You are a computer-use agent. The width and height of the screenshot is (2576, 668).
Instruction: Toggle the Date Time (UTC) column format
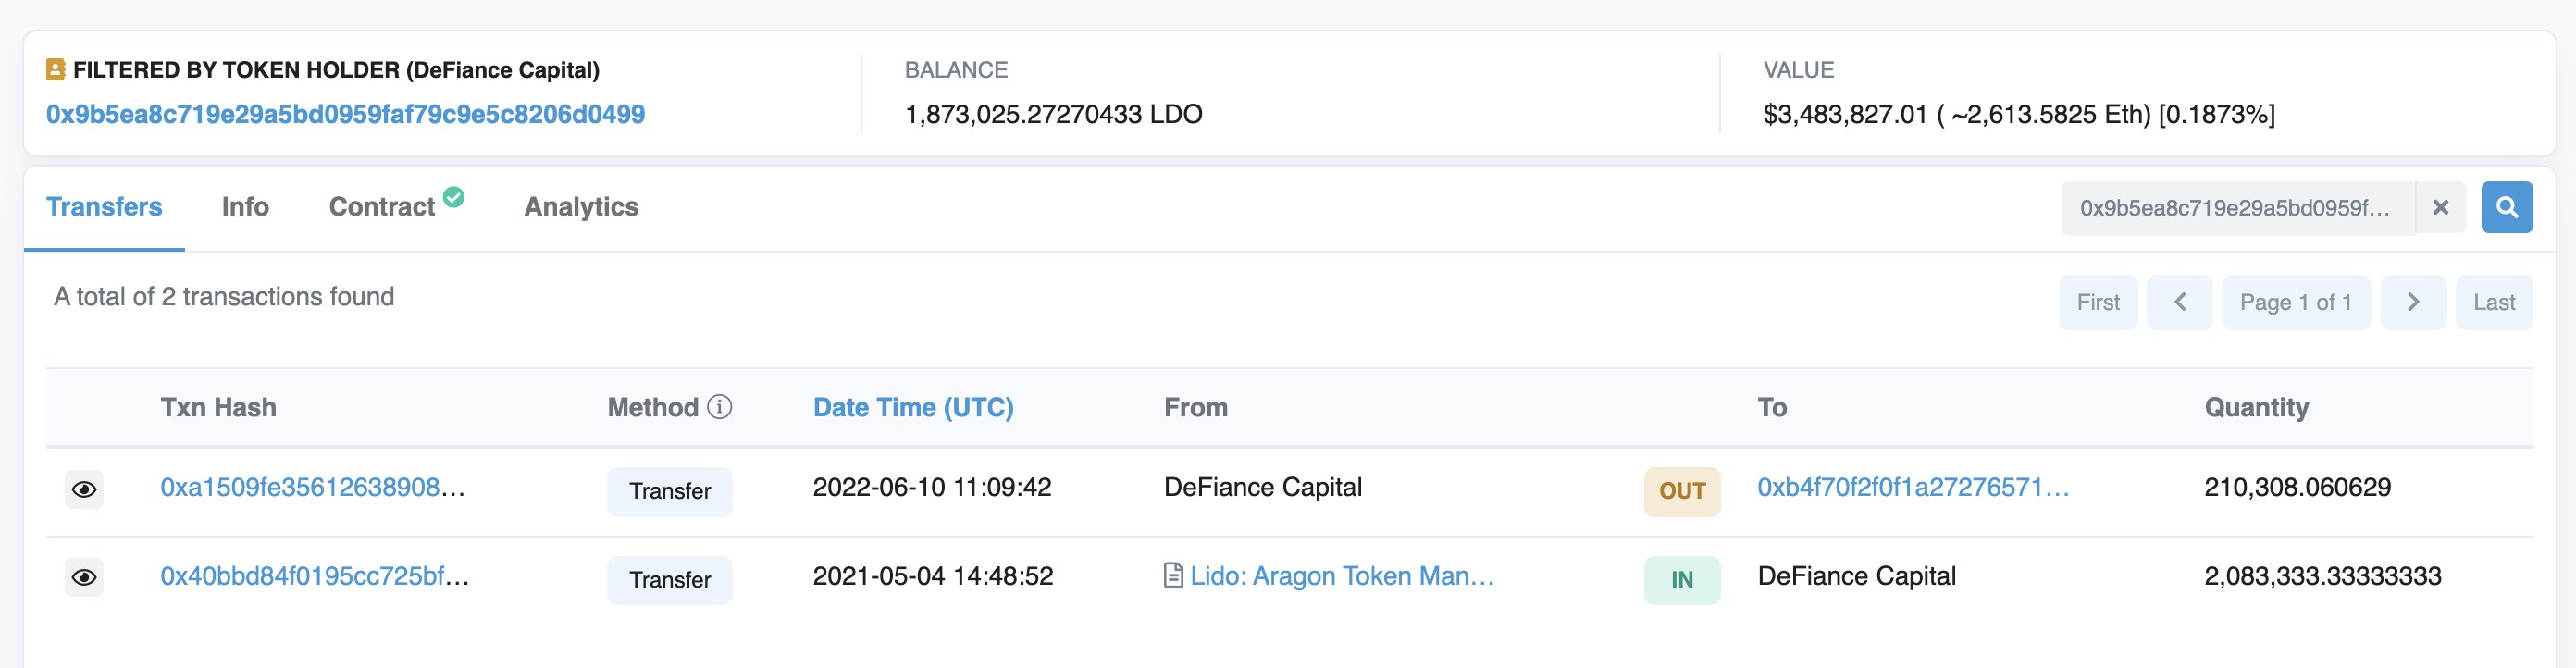[x=912, y=407]
